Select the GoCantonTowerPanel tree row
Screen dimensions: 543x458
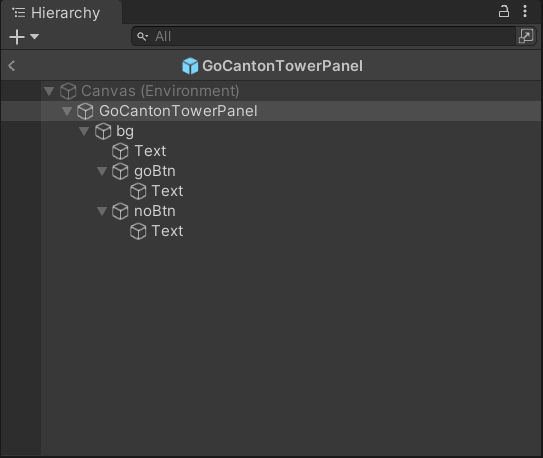coord(271,111)
